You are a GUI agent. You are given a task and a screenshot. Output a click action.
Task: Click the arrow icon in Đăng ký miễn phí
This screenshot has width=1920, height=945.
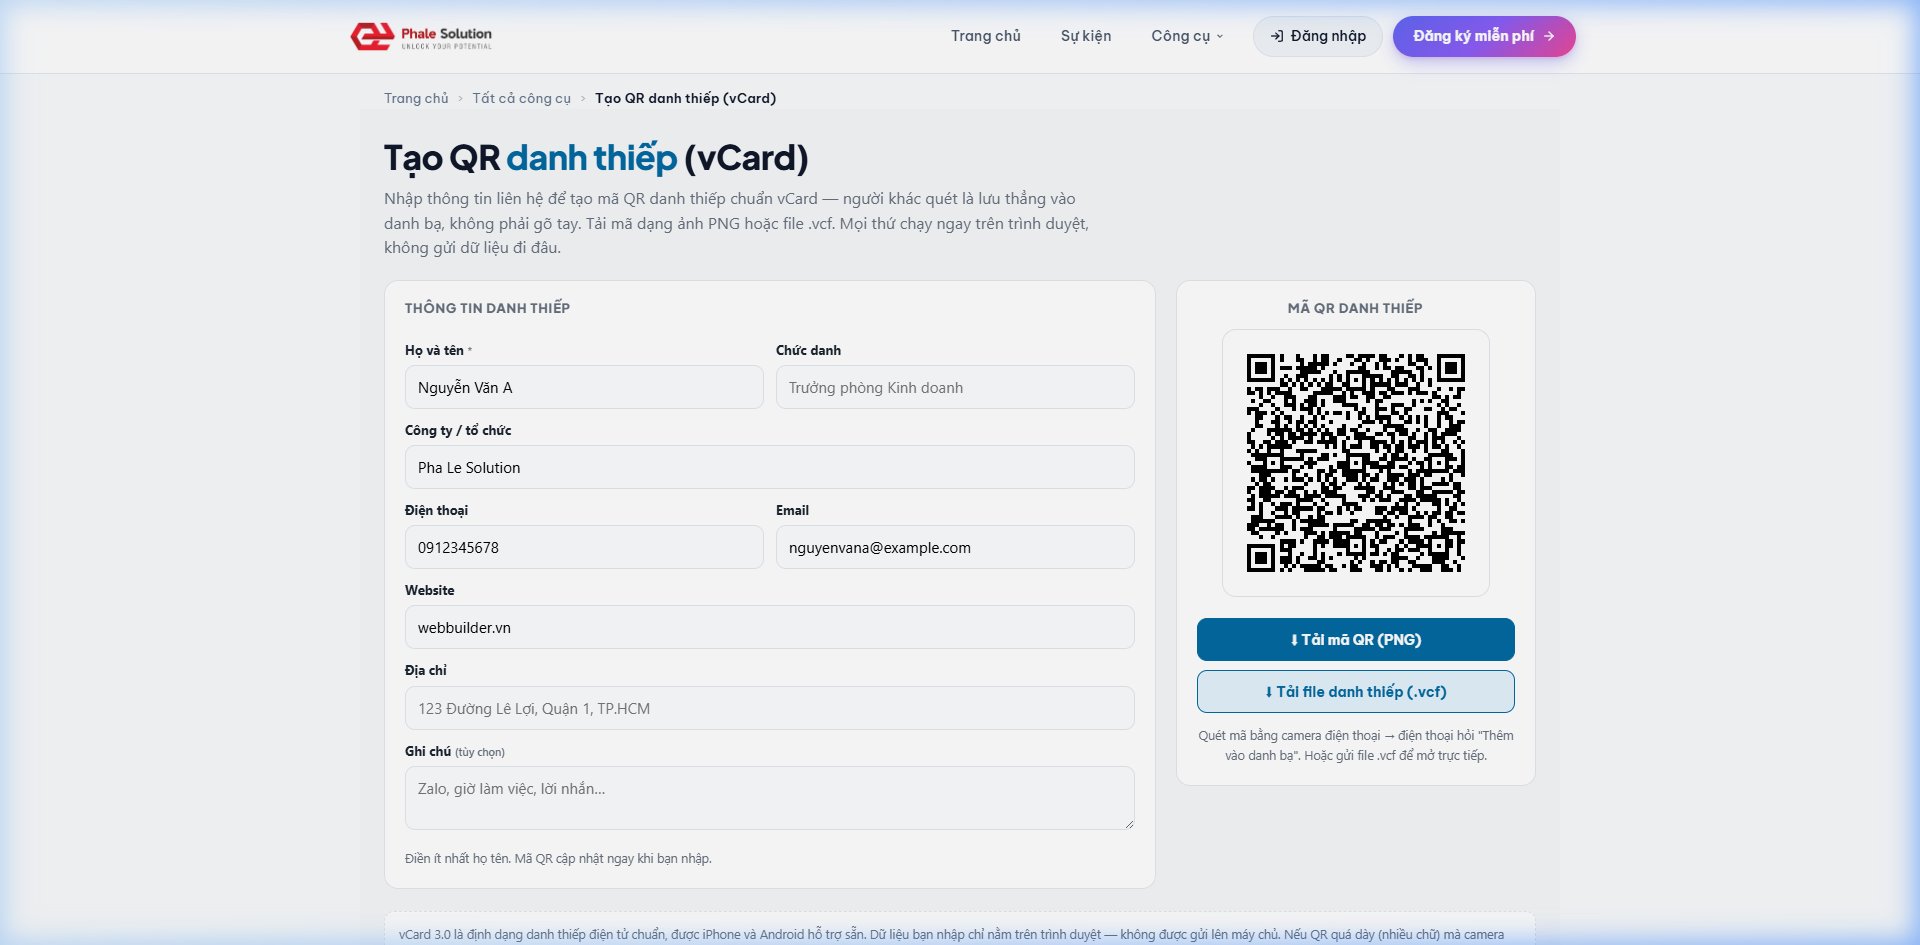click(x=1549, y=36)
